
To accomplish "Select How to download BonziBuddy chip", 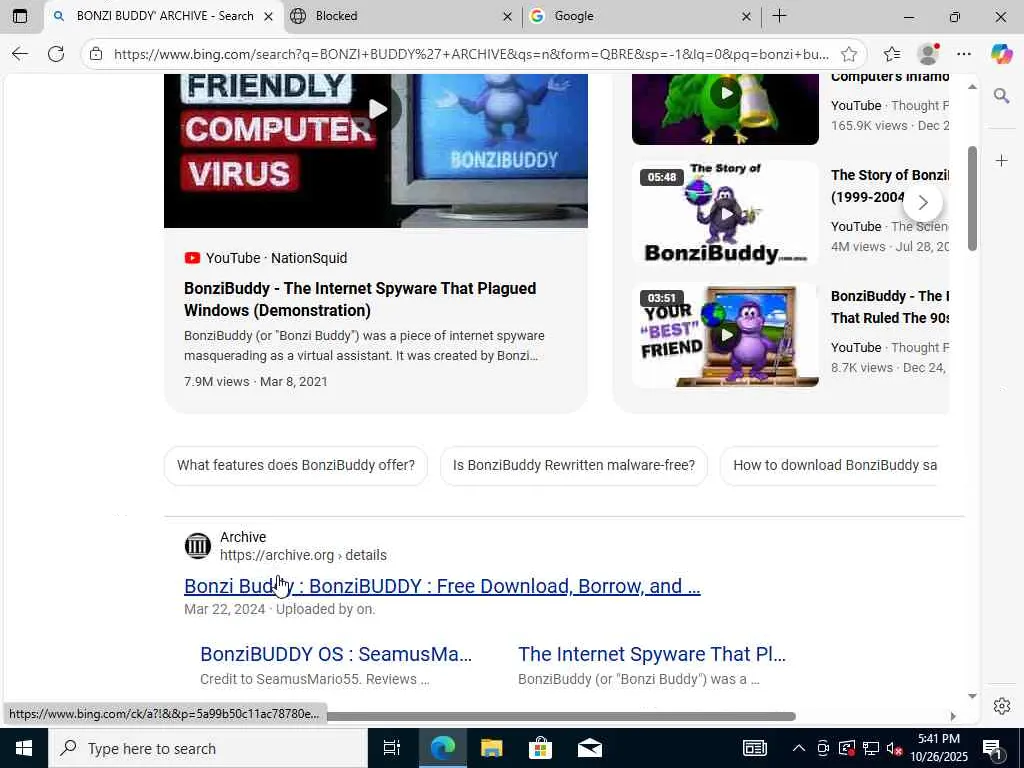I will [829, 466].
